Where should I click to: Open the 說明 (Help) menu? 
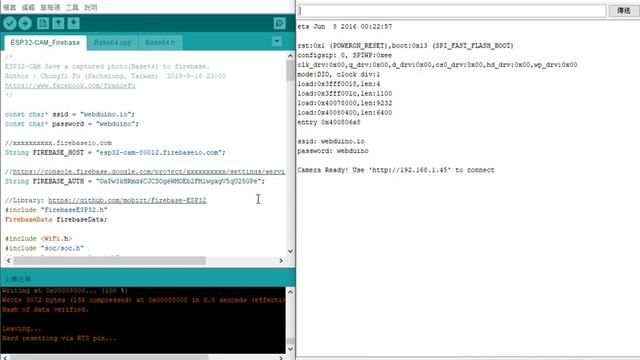pos(91,7)
